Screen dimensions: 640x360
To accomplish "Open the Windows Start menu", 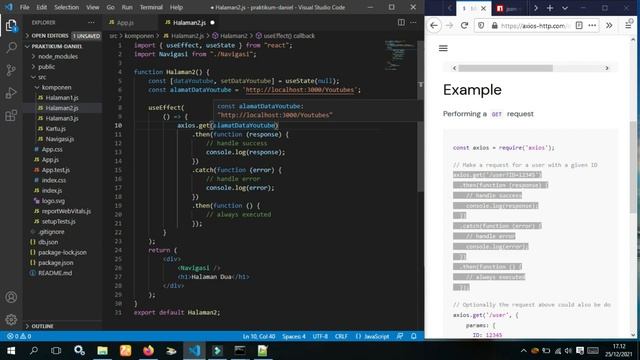I will point(11,351).
